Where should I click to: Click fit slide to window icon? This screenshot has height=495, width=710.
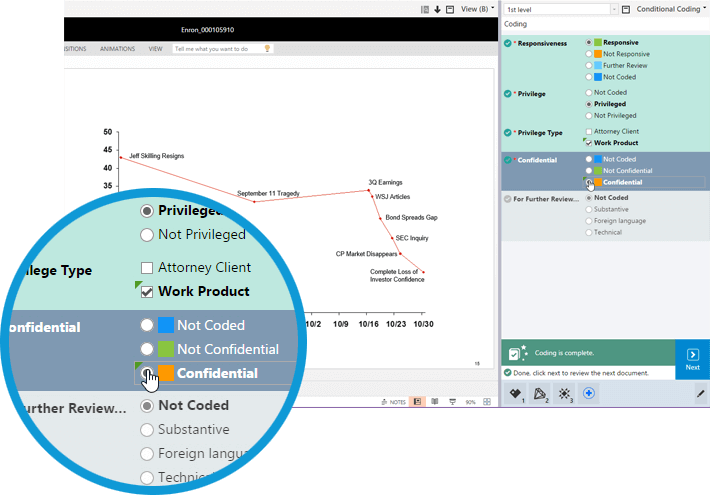(x=487, y=402)
